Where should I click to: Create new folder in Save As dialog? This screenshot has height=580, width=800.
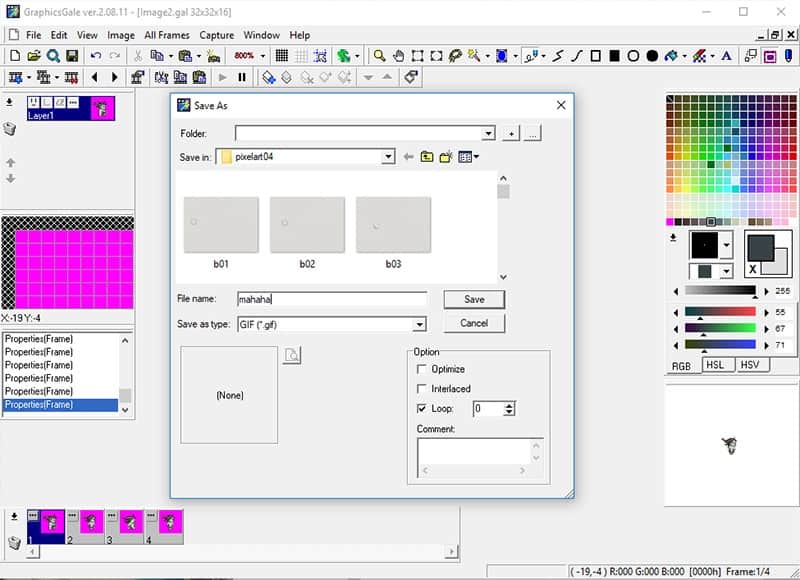(446, 157)
